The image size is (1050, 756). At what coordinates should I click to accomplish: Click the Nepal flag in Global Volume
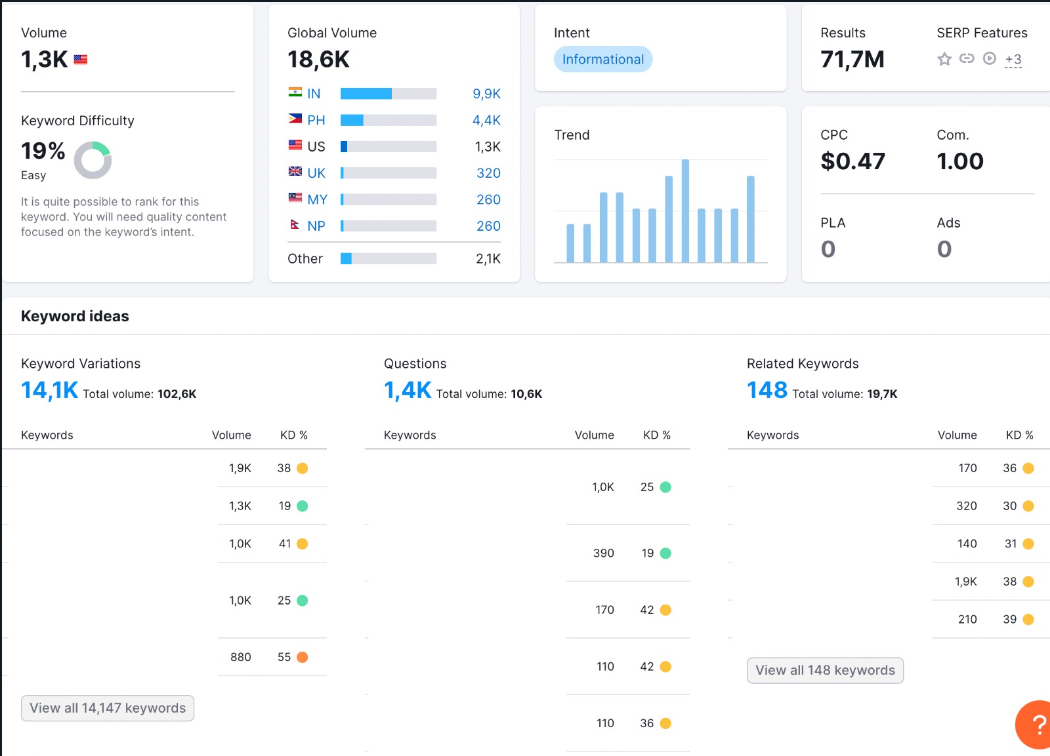pos(295,225)
